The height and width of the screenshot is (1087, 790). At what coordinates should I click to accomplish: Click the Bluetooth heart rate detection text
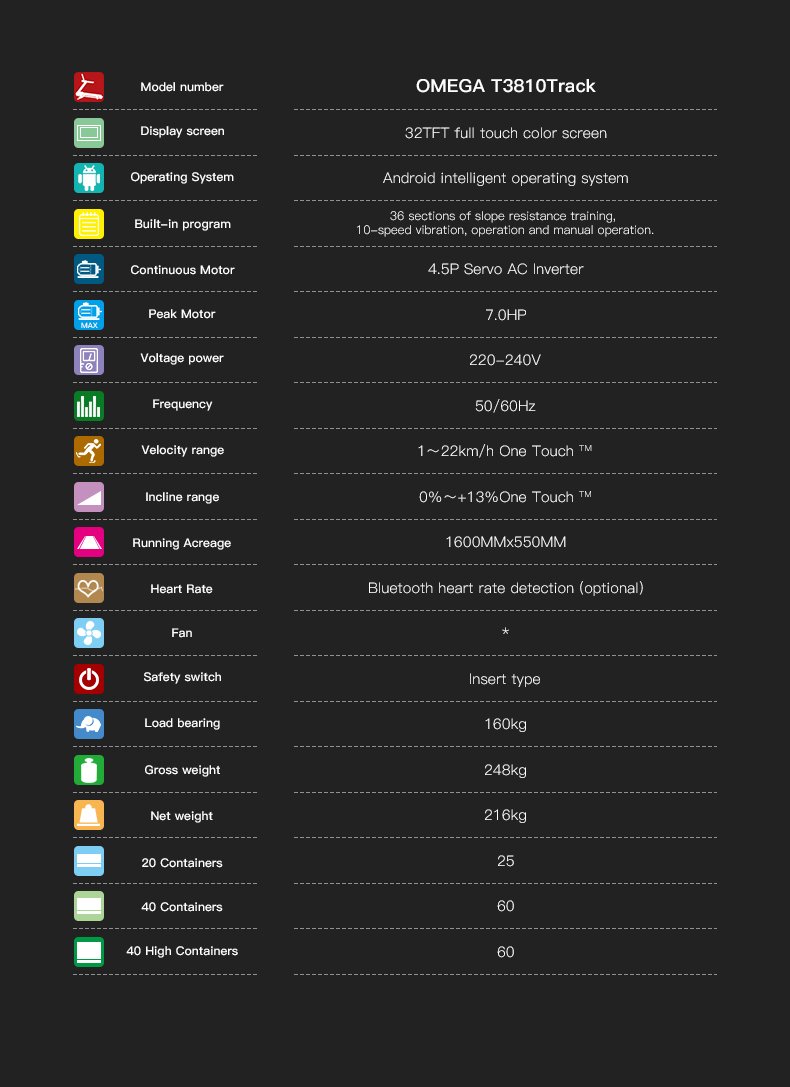coord(505,588)
